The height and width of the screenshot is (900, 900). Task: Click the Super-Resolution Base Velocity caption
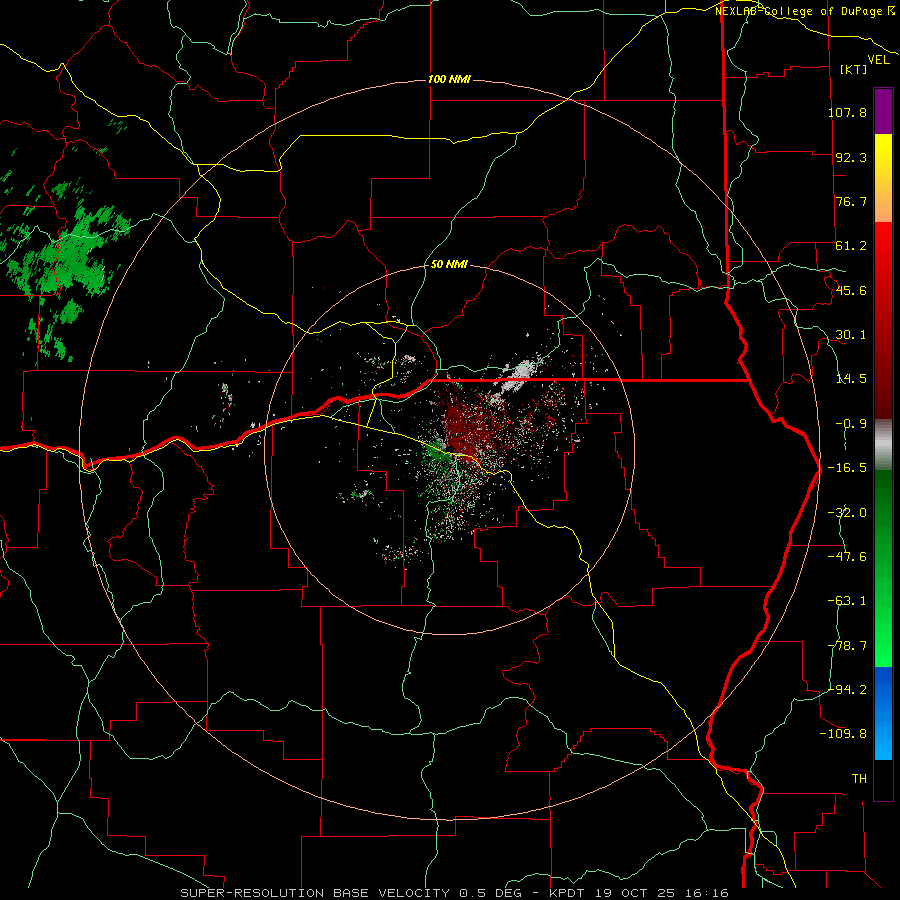455,893
